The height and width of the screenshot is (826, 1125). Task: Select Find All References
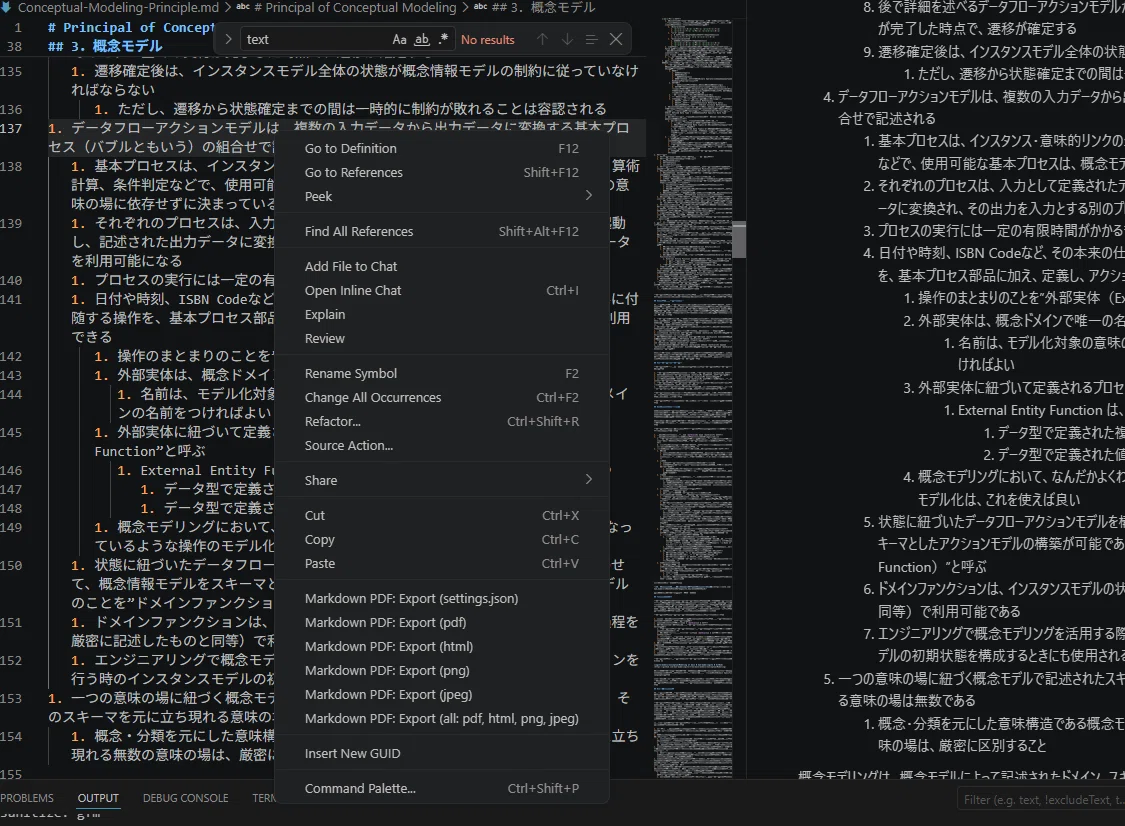point(442,232)
